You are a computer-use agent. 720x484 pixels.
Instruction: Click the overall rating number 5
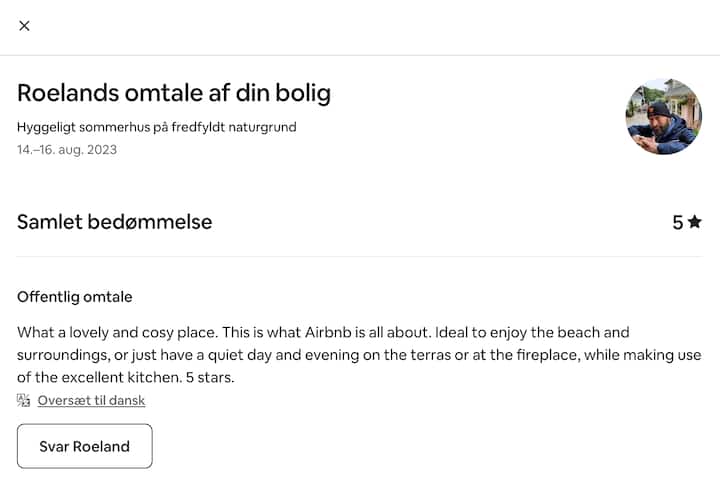point(678,222)
